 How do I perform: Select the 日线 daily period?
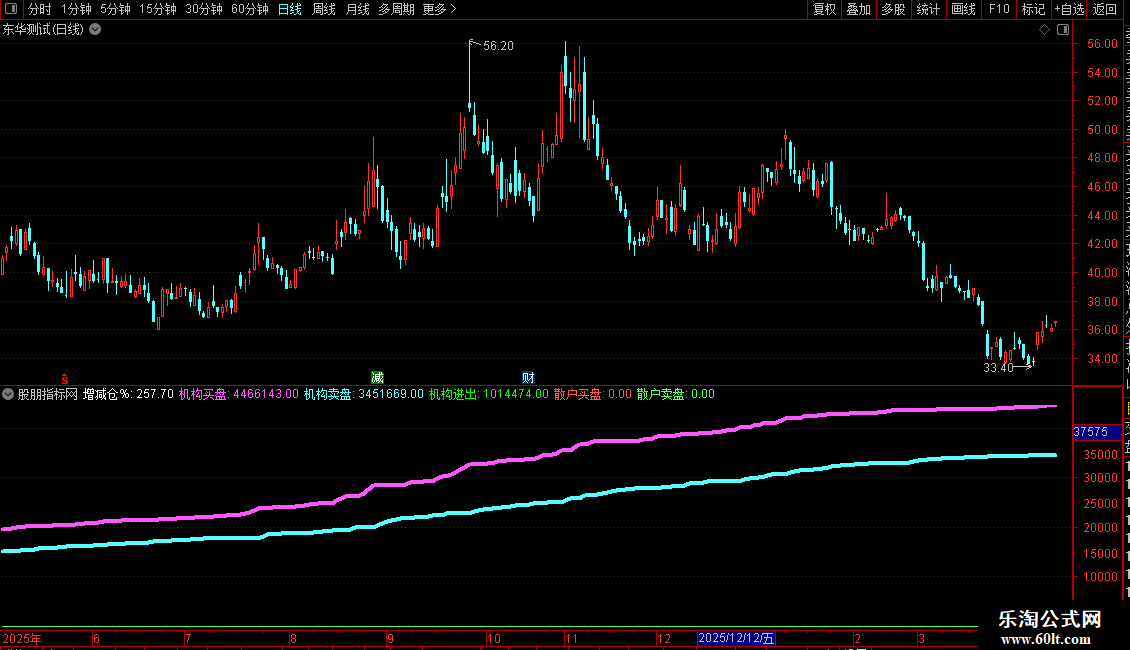[290, 9]
